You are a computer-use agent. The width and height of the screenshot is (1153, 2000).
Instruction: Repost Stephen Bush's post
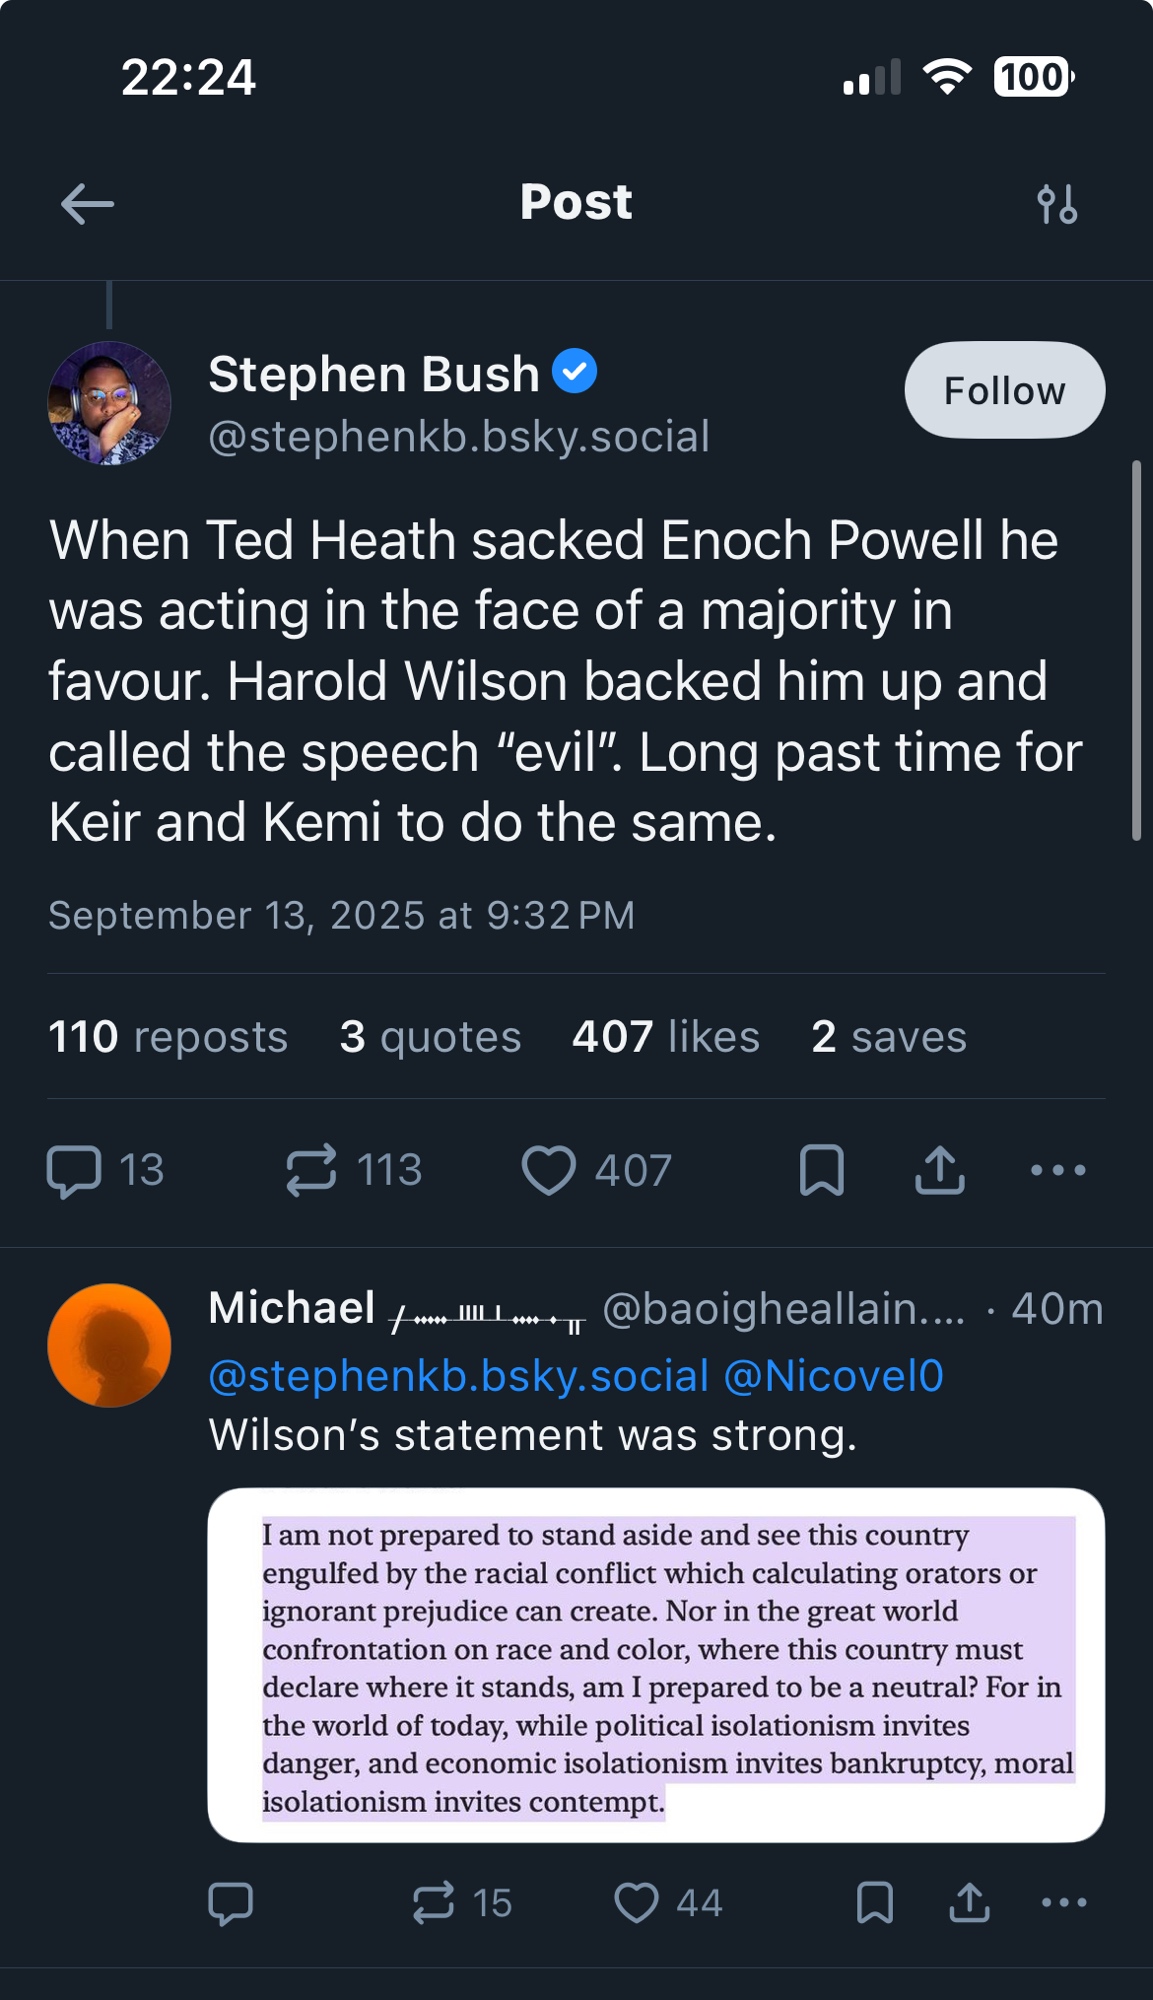tap(311, 1170)
